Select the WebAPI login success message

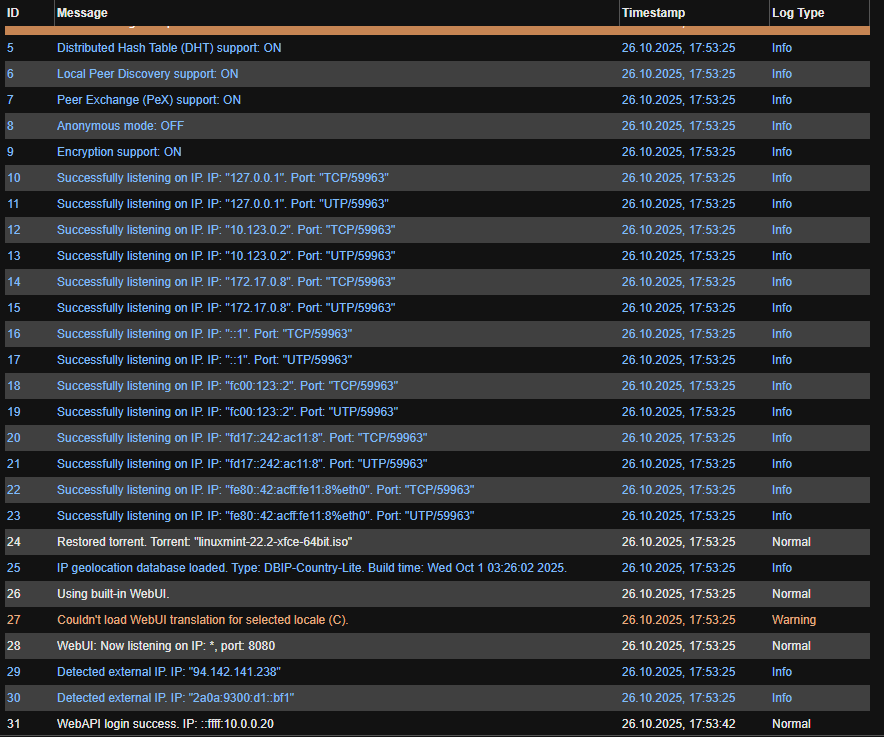click(165, 723)
